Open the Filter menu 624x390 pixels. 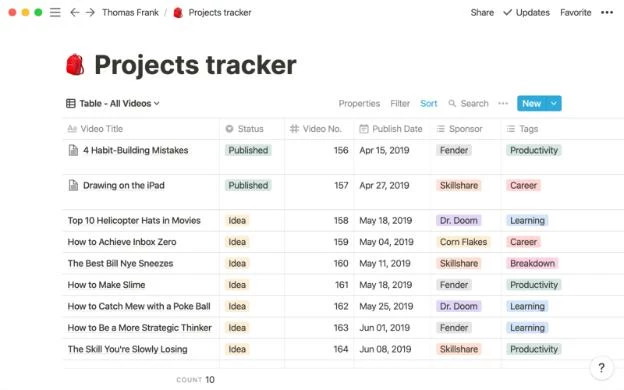400,103
